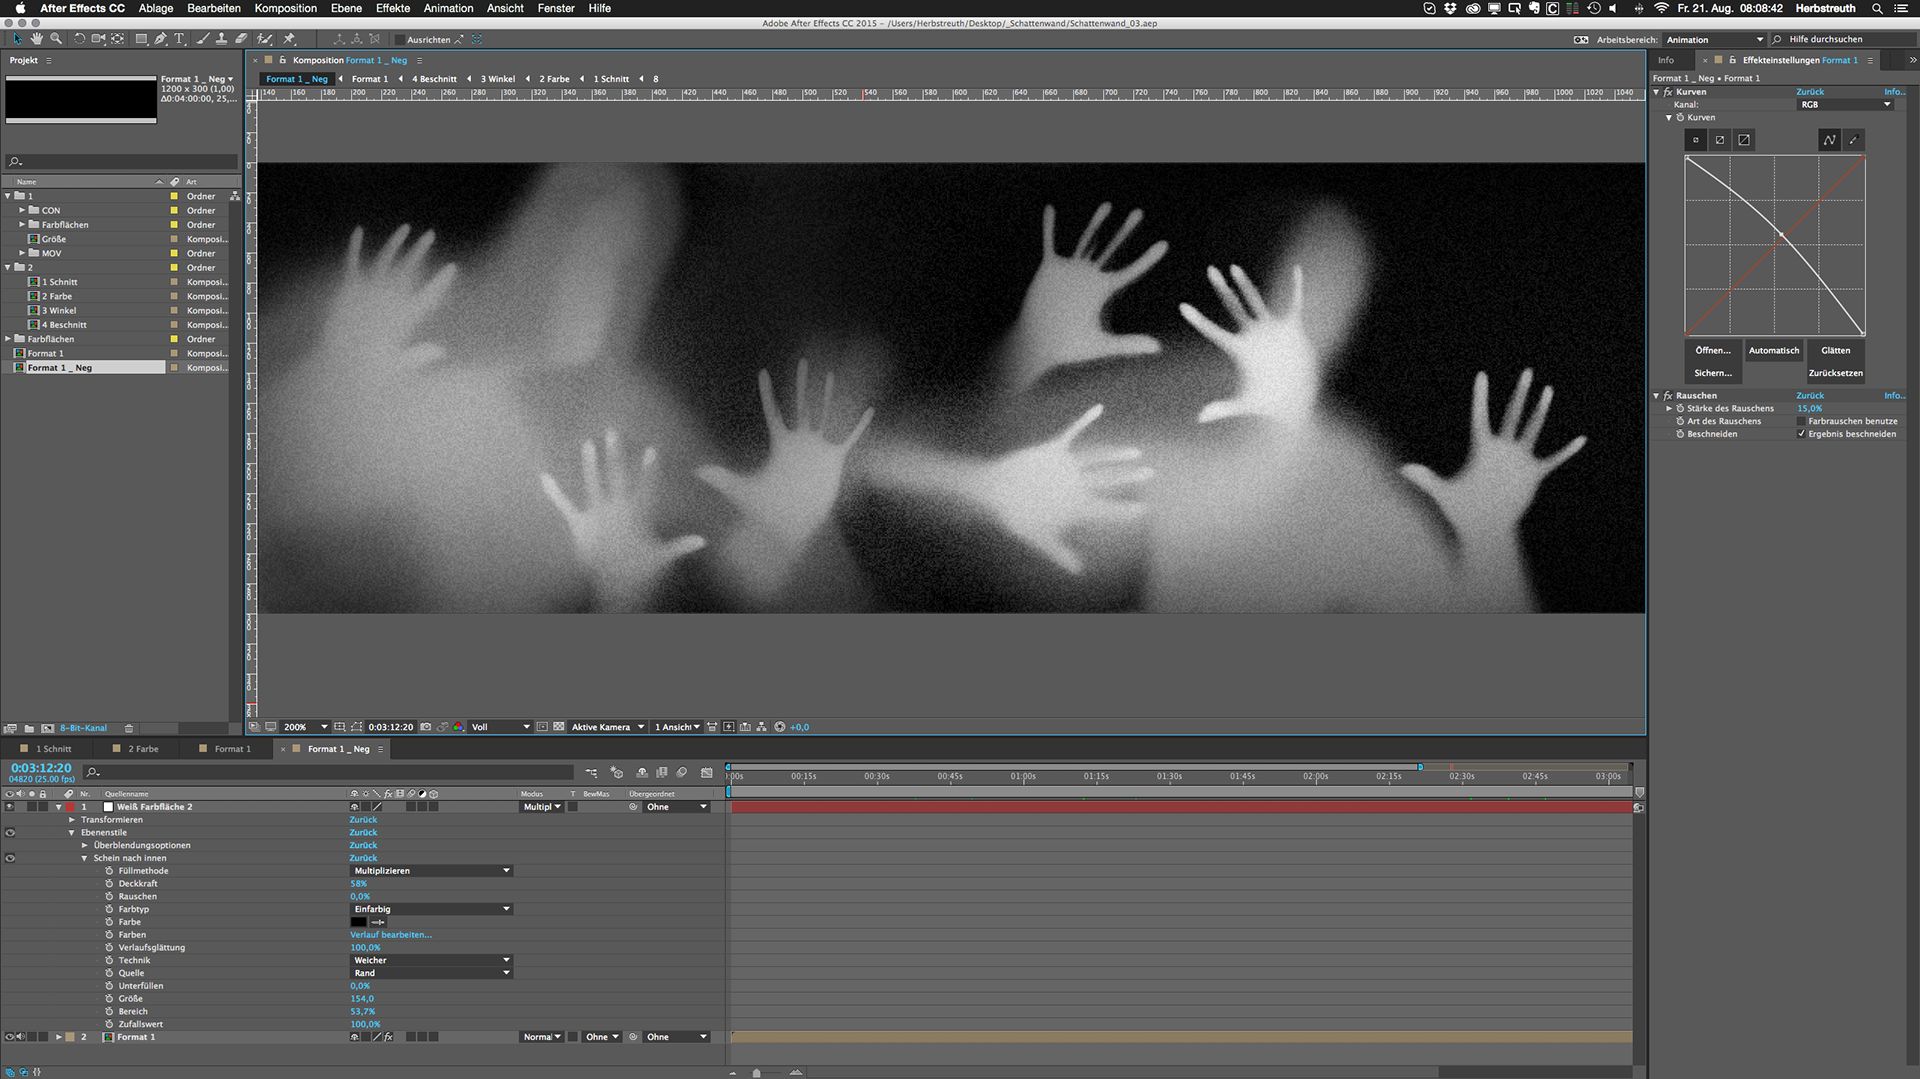The height and width of the screenshot is (1079, 1920).
Task: Click the reset exposure icon
Action: coord(780,727)
